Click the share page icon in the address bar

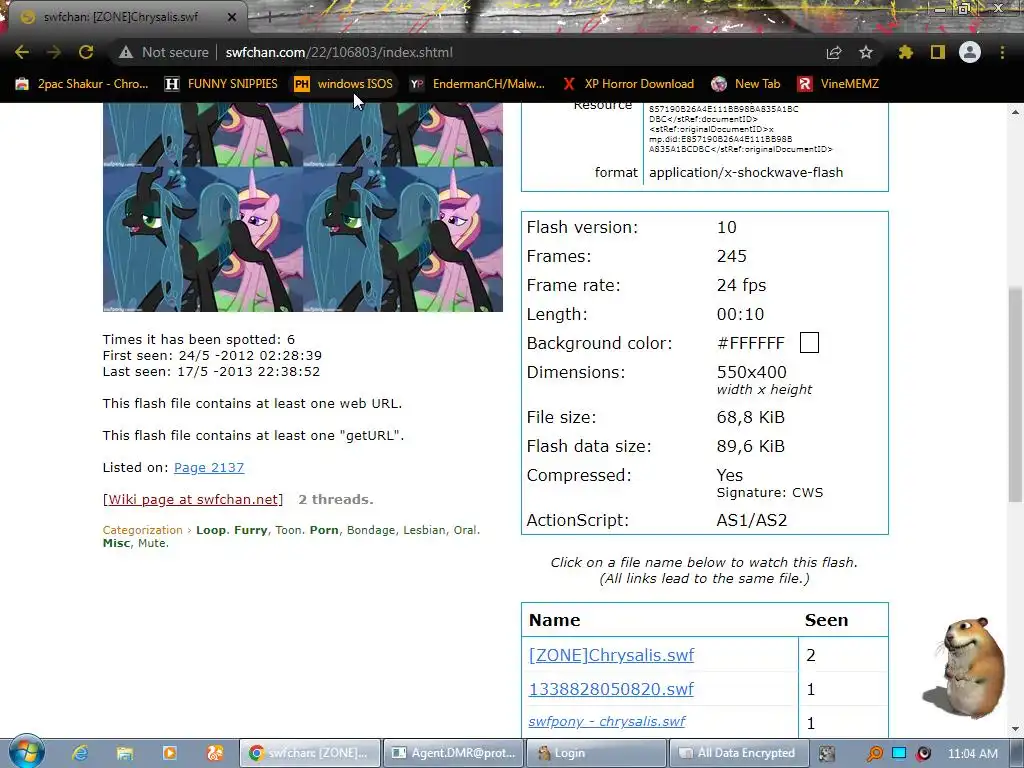point(834,52)
